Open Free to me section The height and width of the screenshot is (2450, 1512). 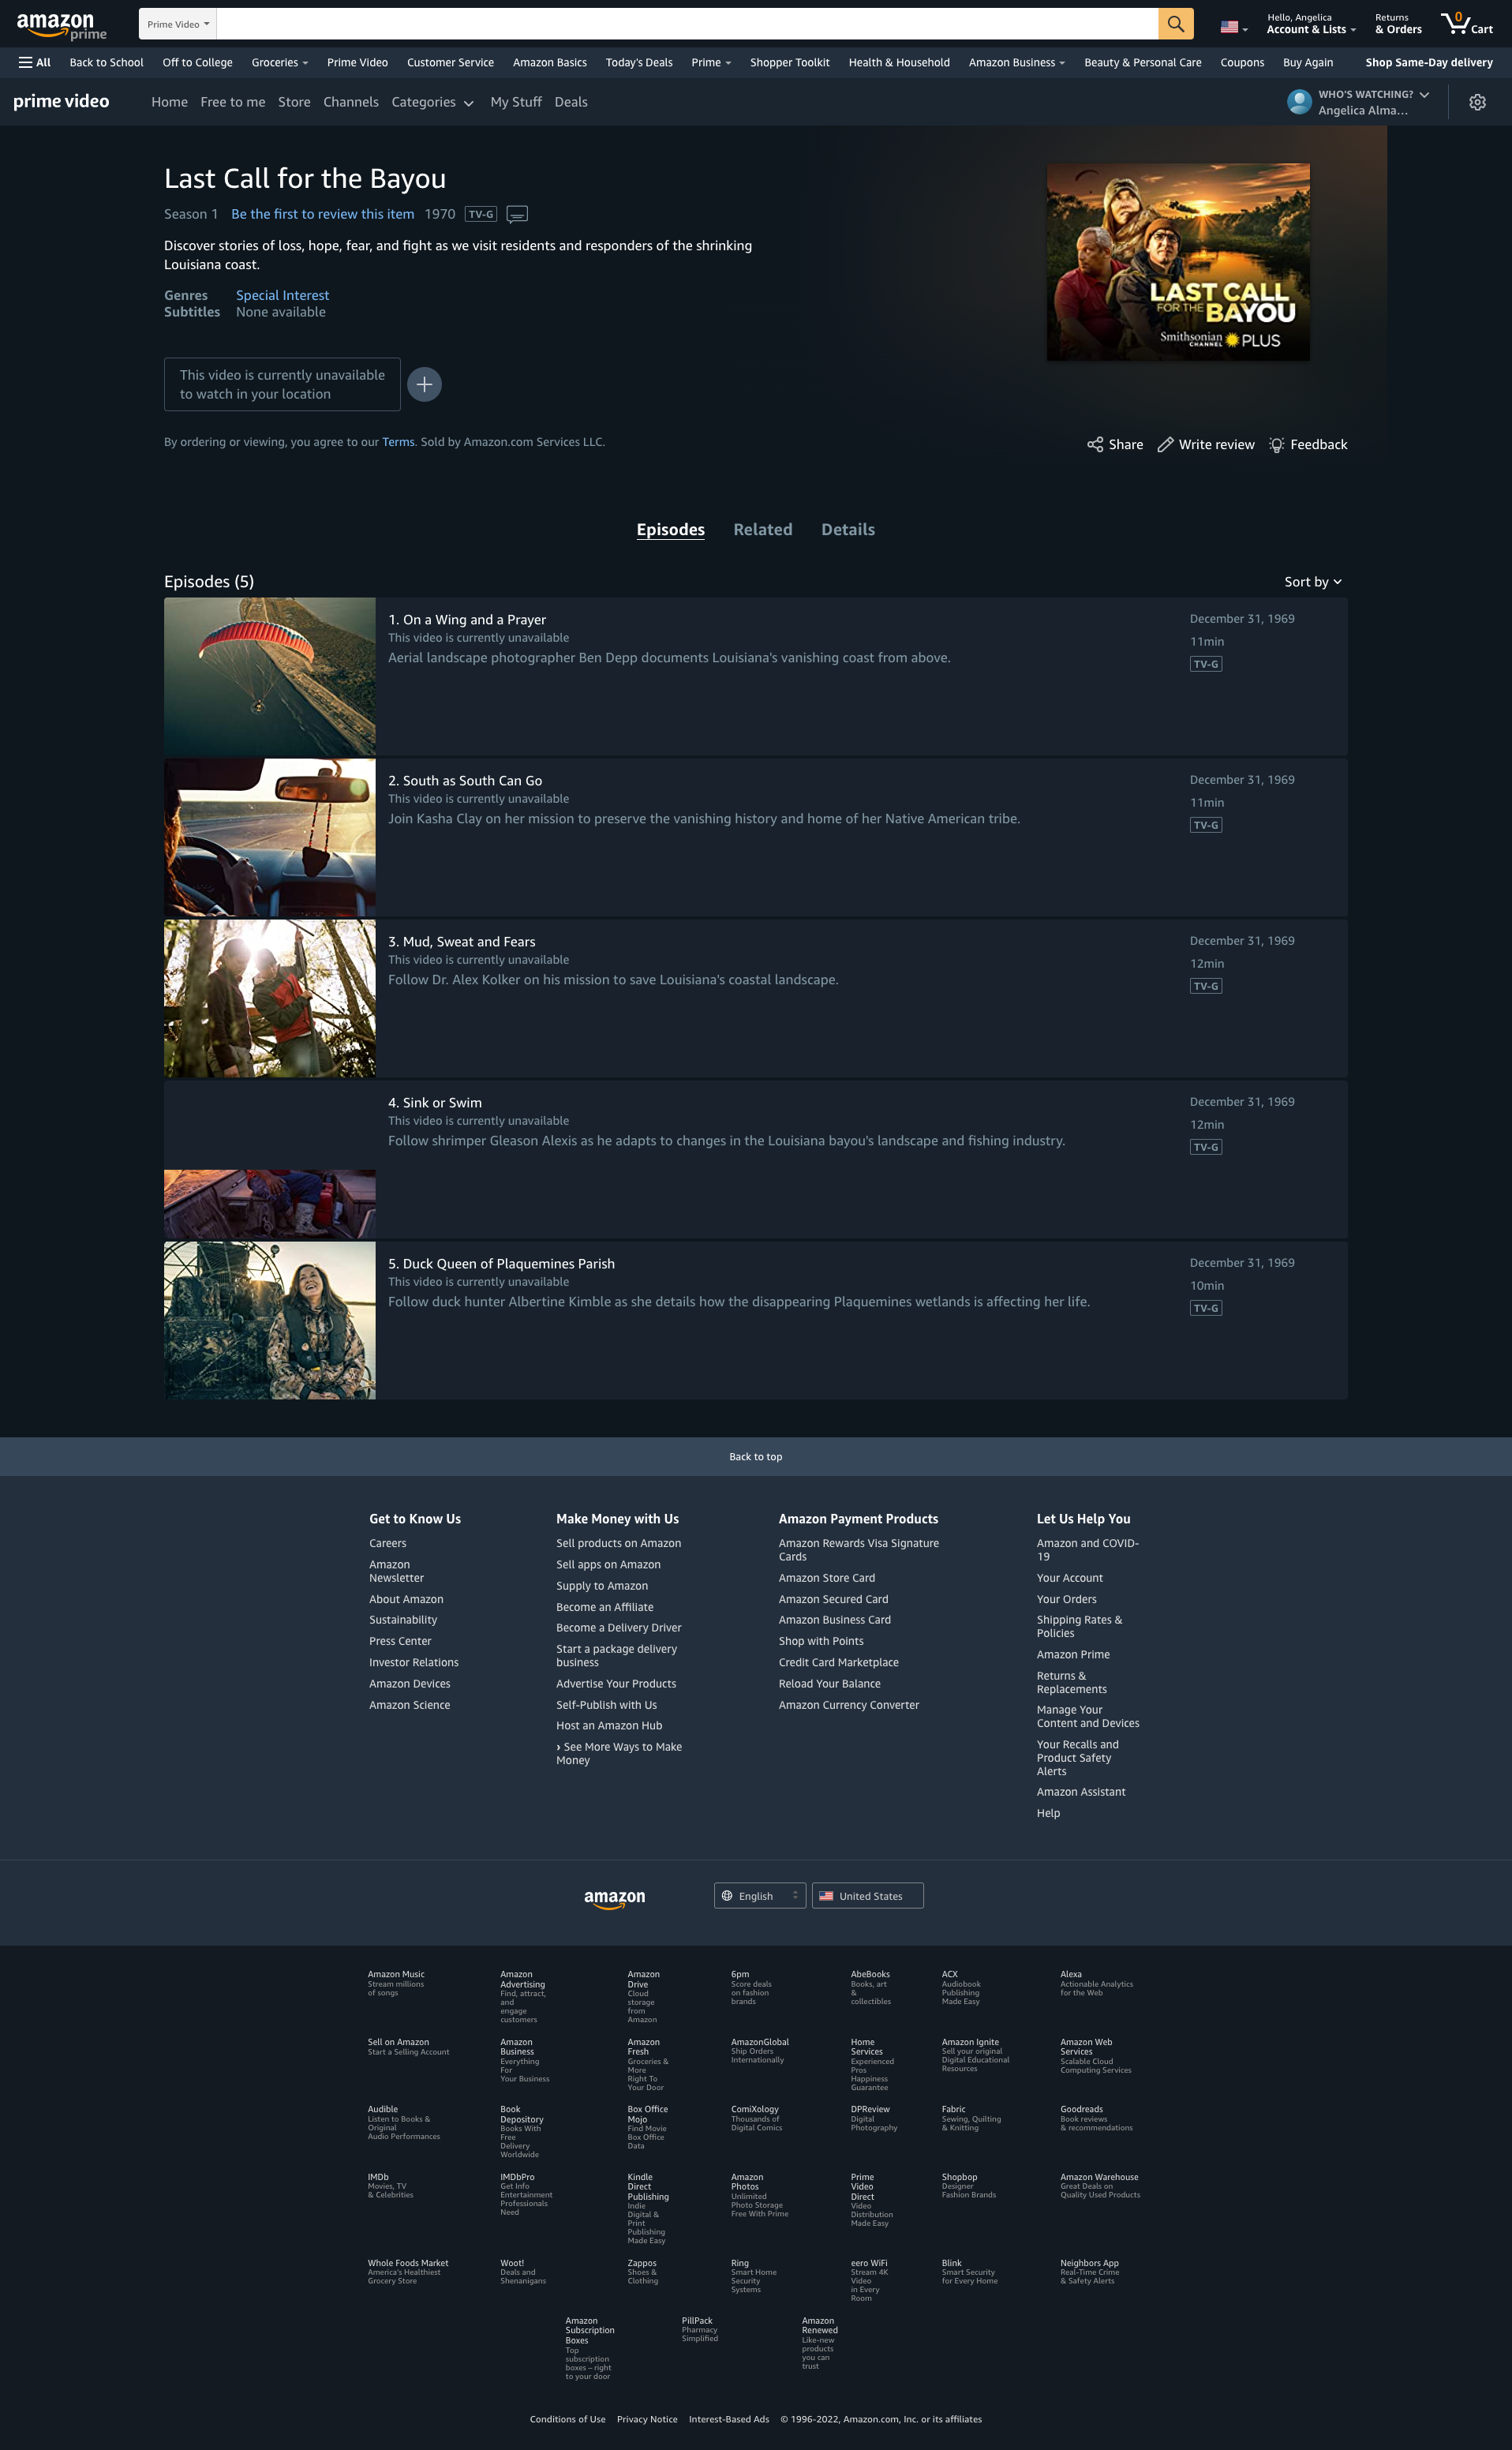[232, 102]
